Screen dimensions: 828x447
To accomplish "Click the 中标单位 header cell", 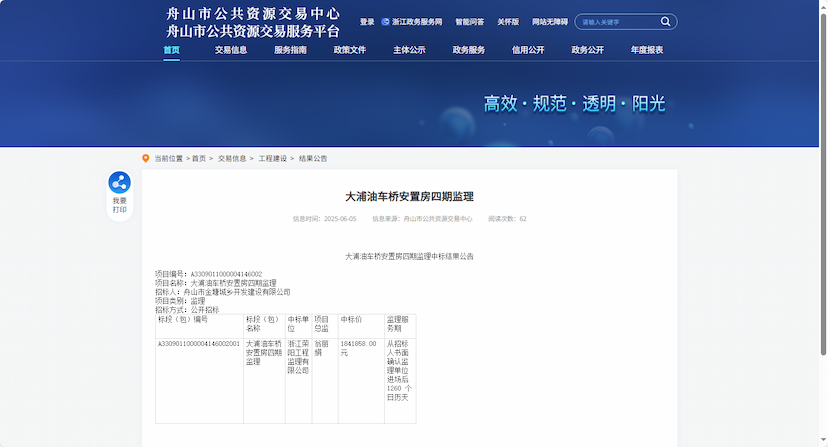I will [x=298, y=326].
